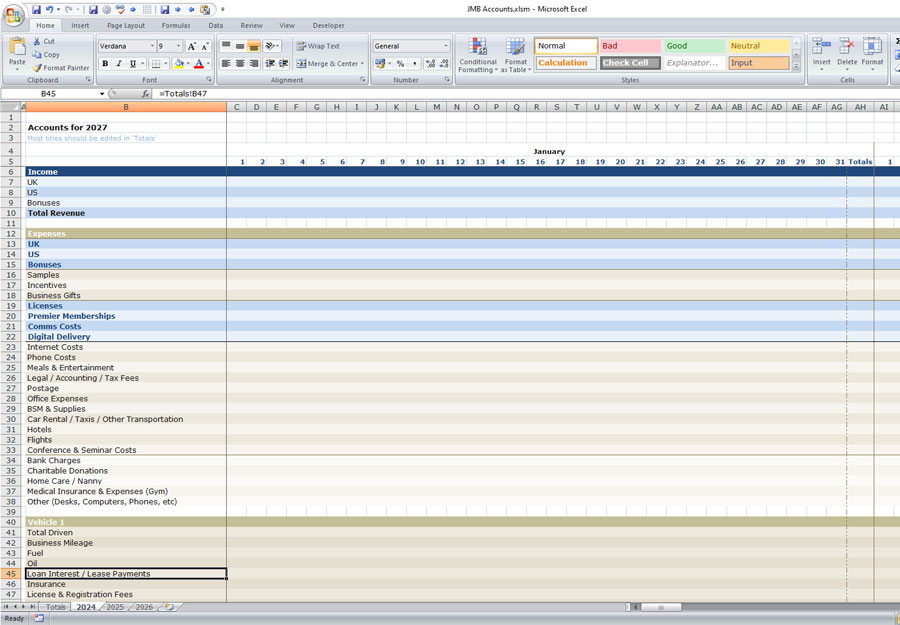Click Increase Decimal icon
This screenshot has height=625, width=900.
tap(430, 64)
